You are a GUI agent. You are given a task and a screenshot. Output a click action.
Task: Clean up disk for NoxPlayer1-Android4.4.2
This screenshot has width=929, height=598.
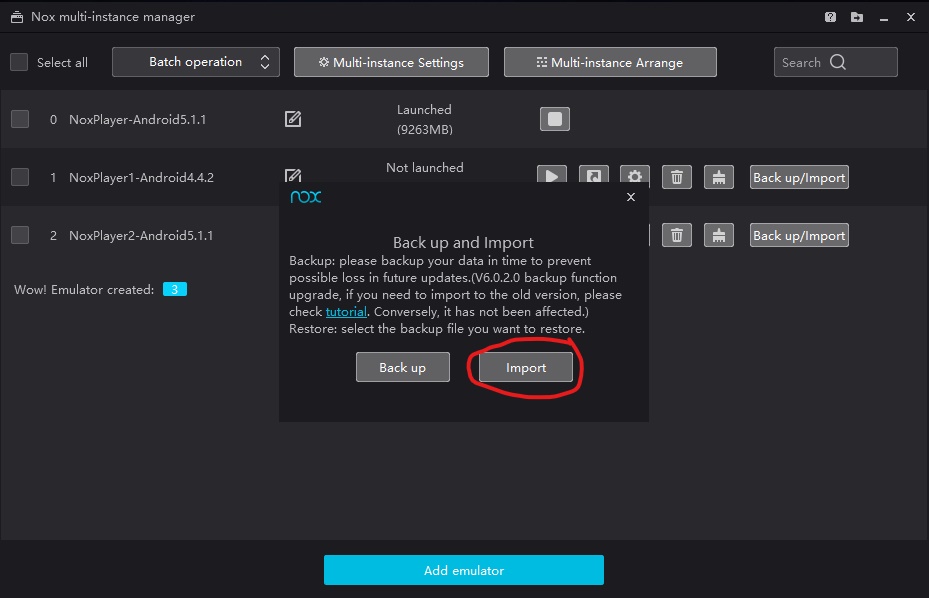click(719, 177)
